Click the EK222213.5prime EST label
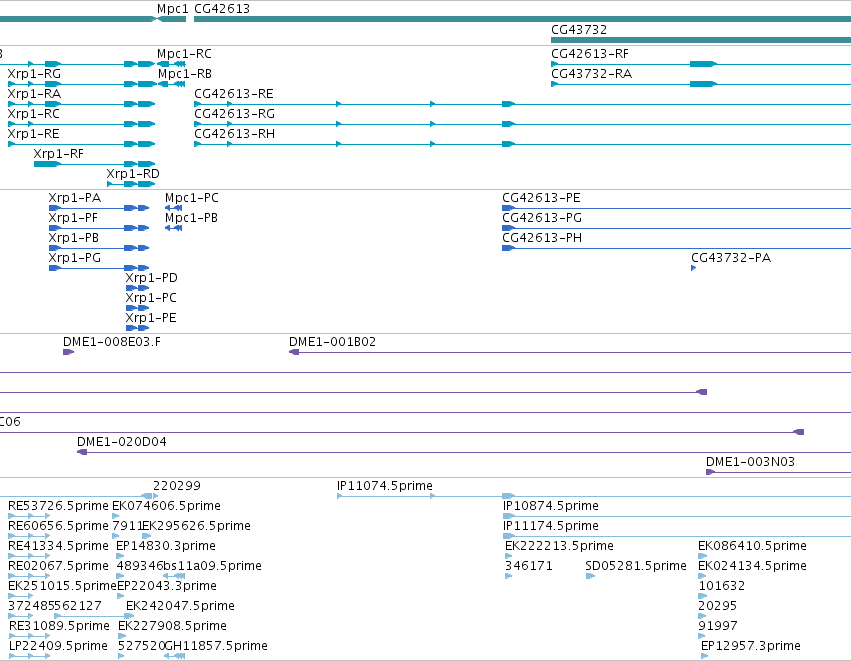Viewport: 851px width, 661px height. point(559,546)
